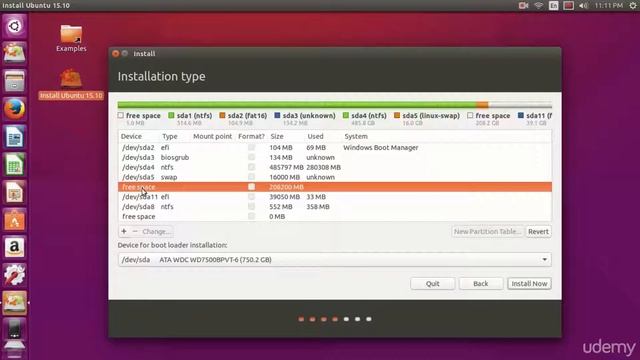This screenshot has height=360, width=640.
Task: Open System Settings gear-and-wrench icon
Action: 15,275
